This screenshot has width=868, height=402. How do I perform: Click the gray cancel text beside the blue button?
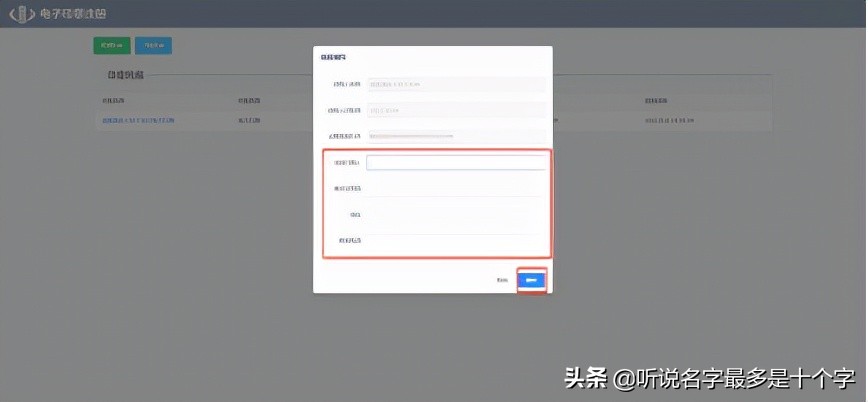pos(502,280)
